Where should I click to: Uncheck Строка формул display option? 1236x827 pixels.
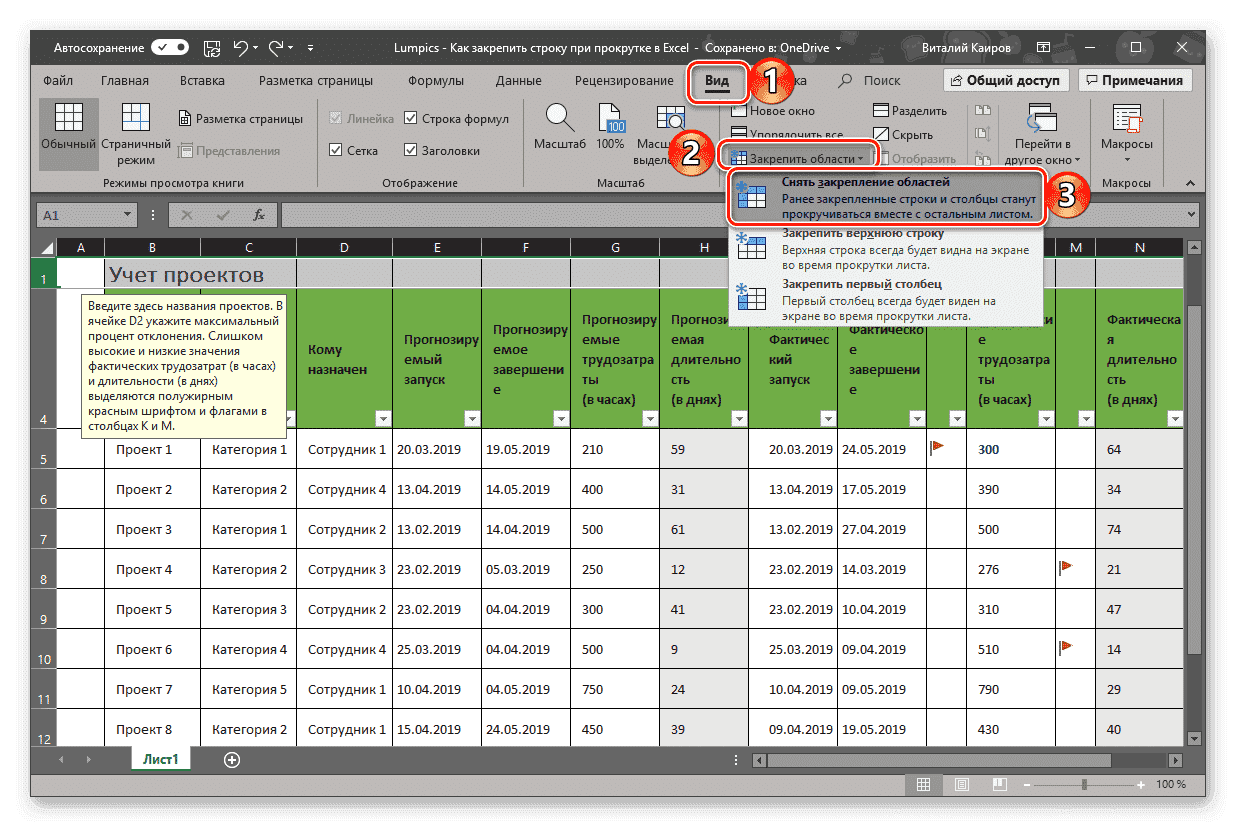click(x=412, y=117)
